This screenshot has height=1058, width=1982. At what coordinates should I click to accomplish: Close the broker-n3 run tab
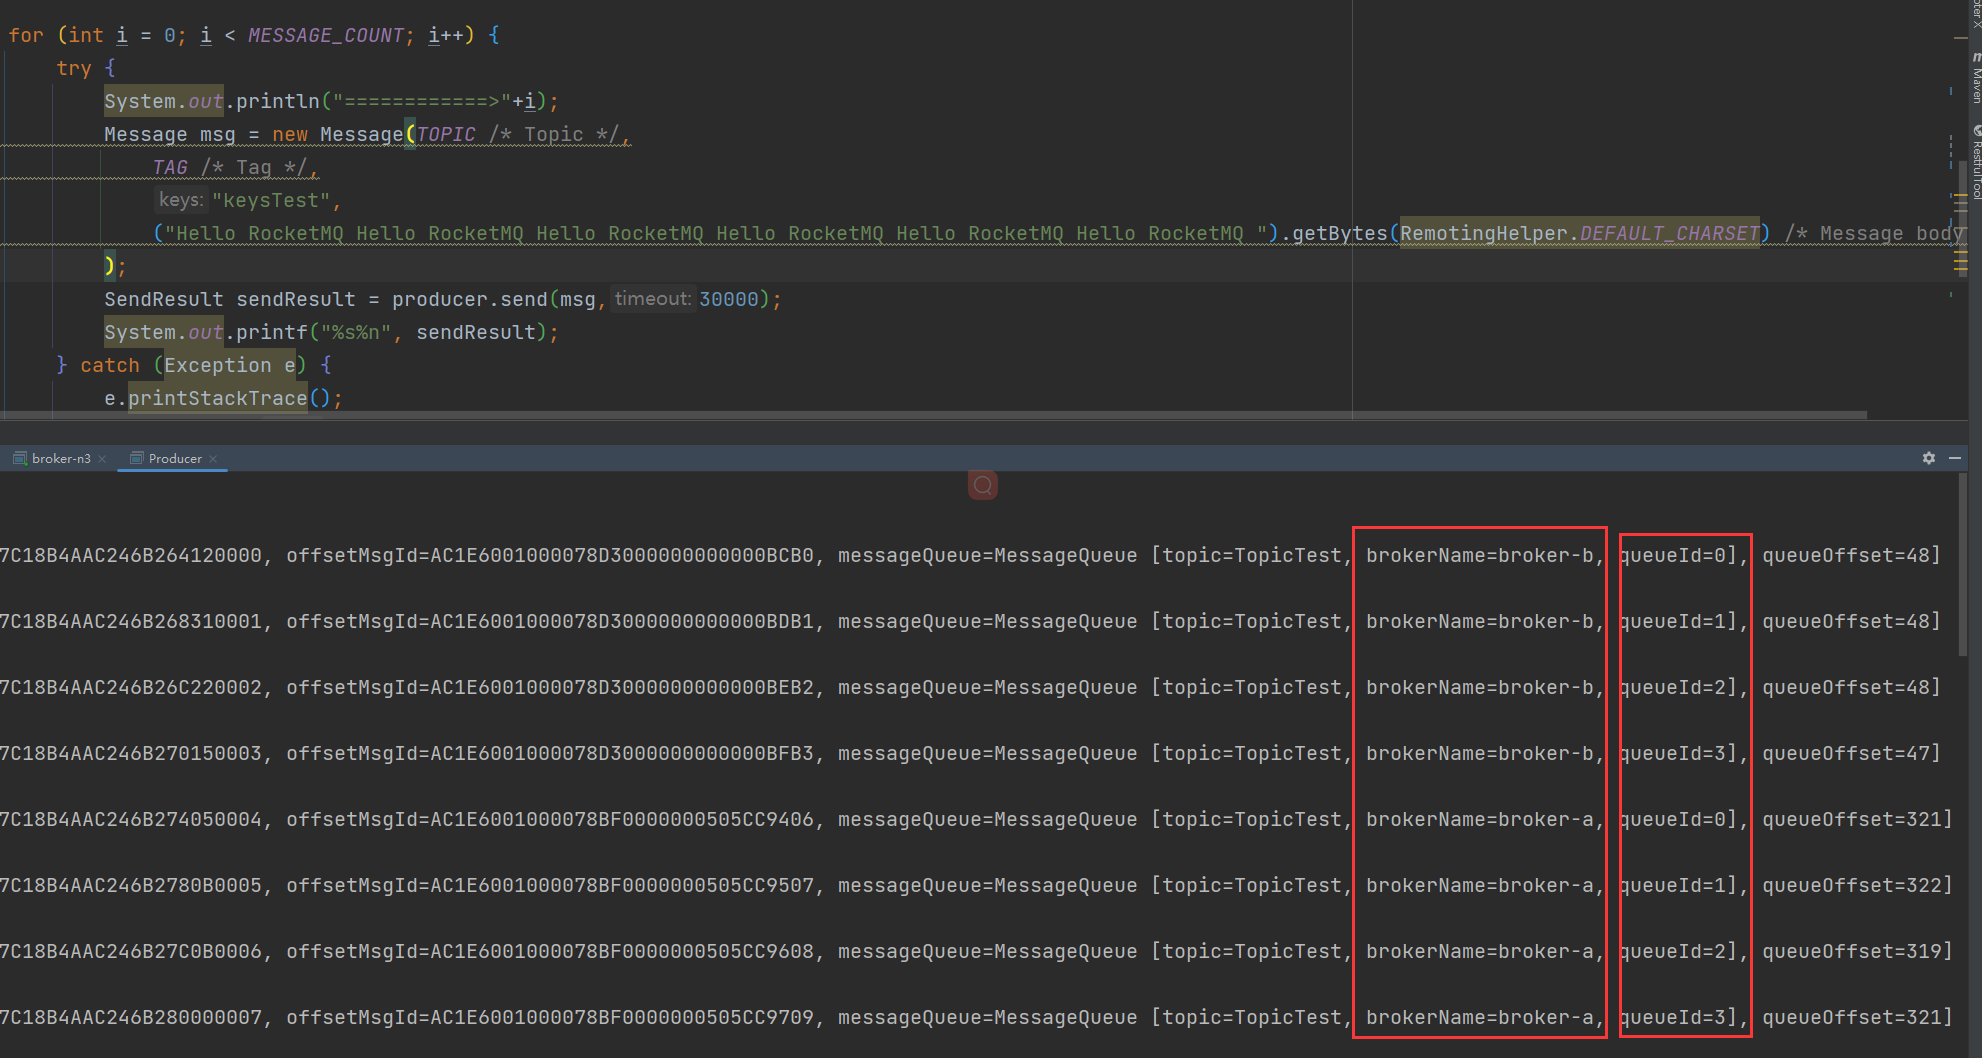[102, 459]
